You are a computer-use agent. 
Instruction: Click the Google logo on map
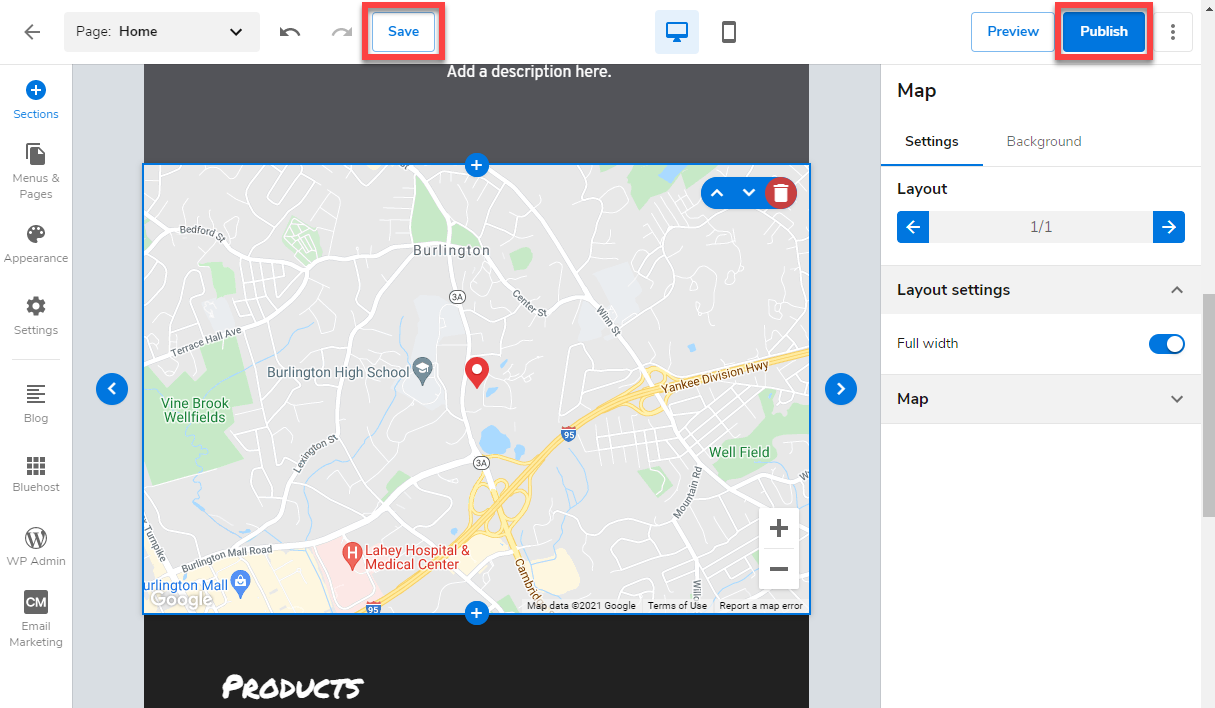(x=181, y=599)
